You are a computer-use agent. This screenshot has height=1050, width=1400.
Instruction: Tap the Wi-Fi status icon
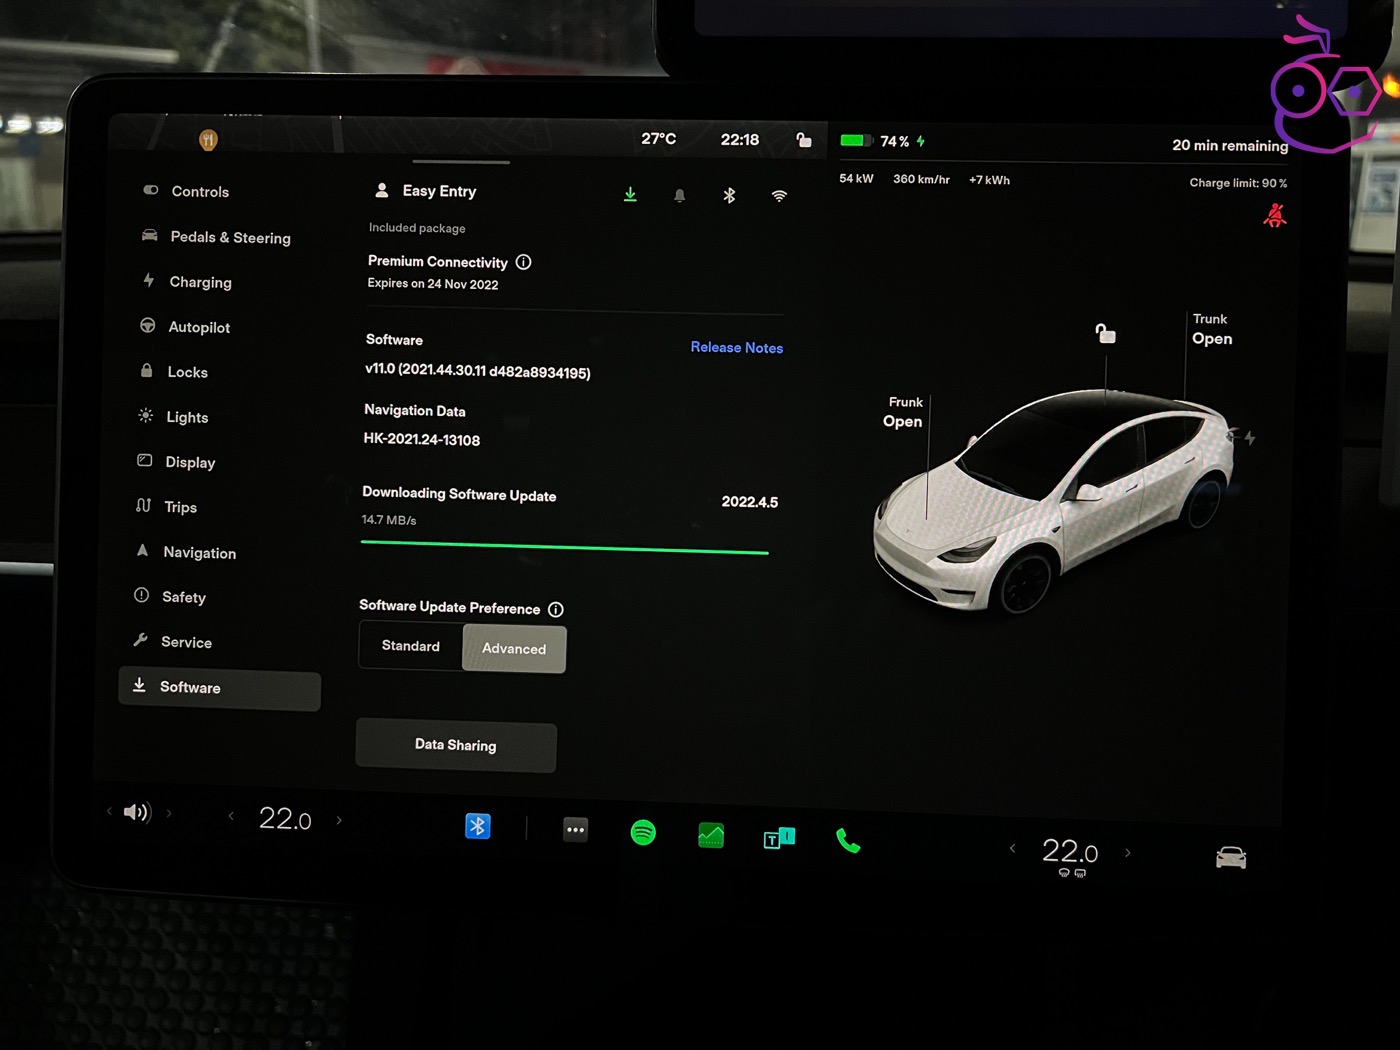click(779, 196)
